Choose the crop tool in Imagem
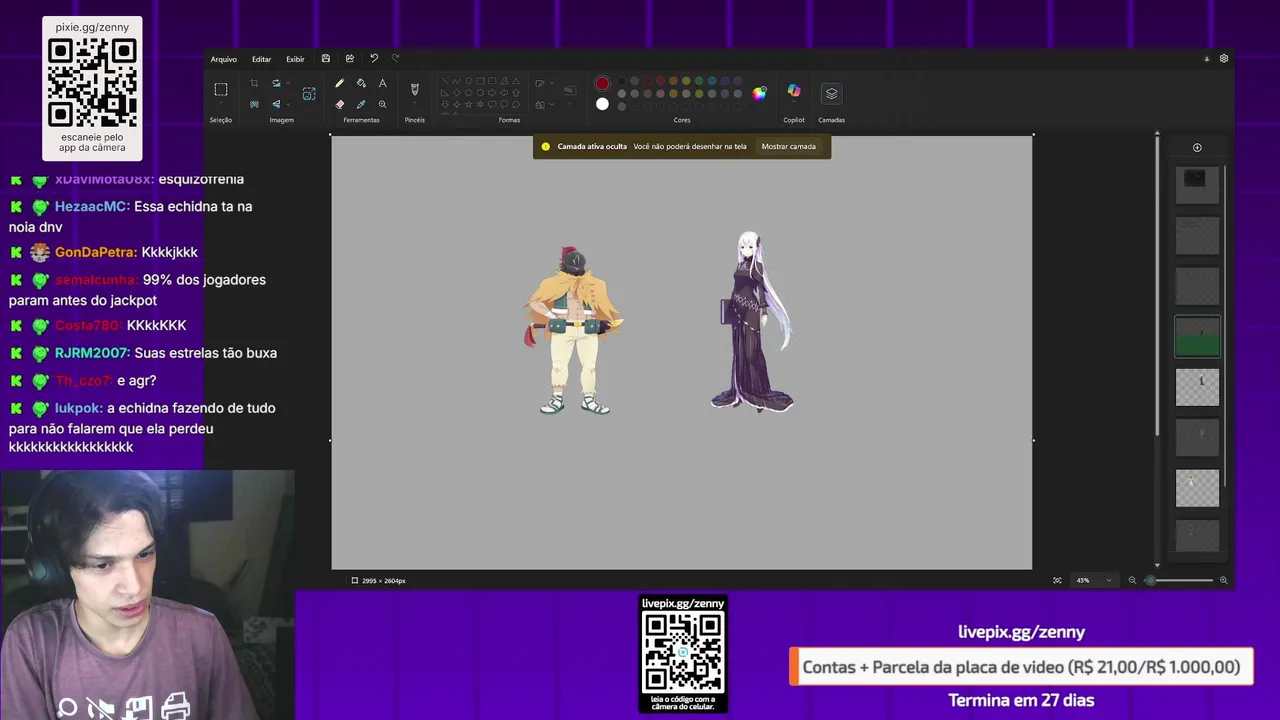1280x720 pixels. (254, 83)
